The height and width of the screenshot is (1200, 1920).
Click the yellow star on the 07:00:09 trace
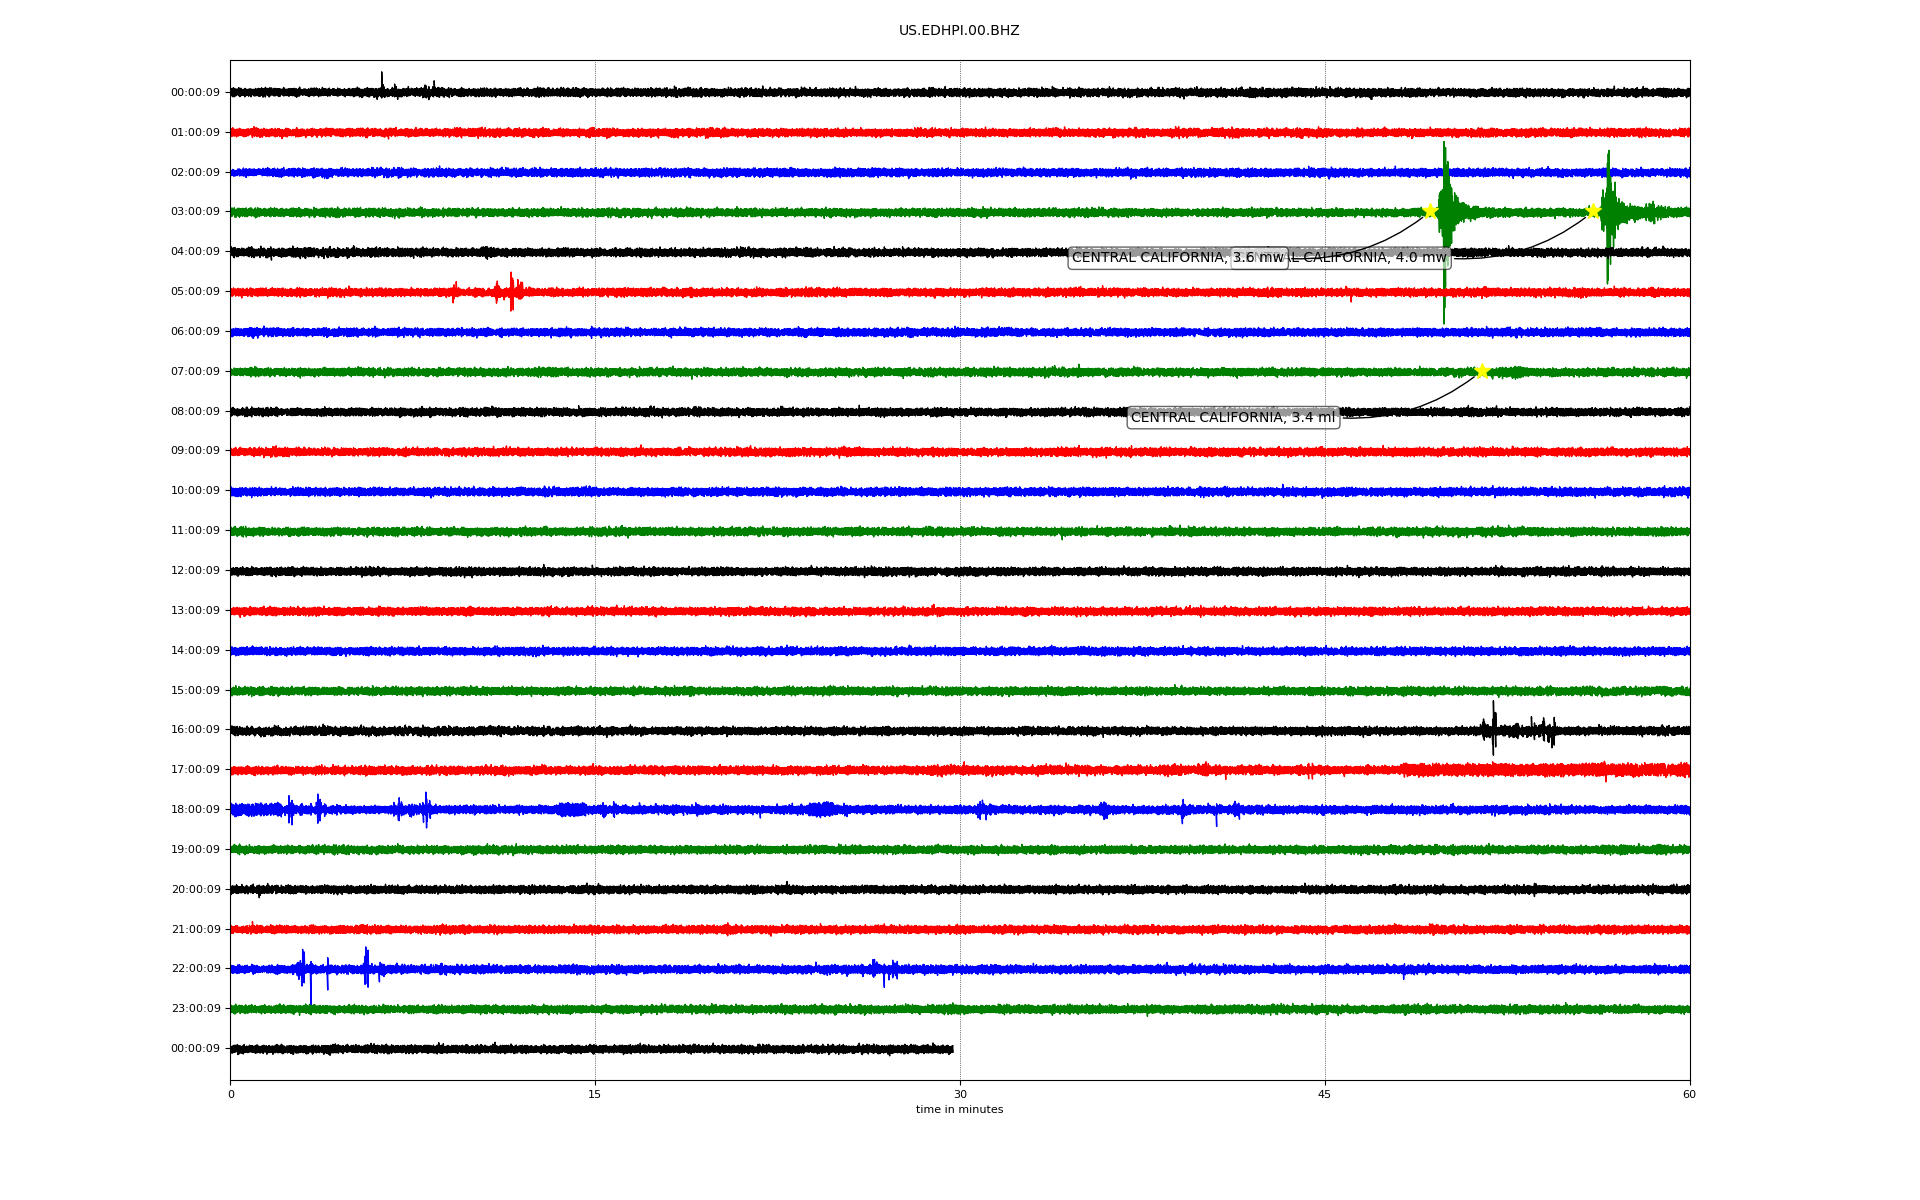tap(1482, 371)
